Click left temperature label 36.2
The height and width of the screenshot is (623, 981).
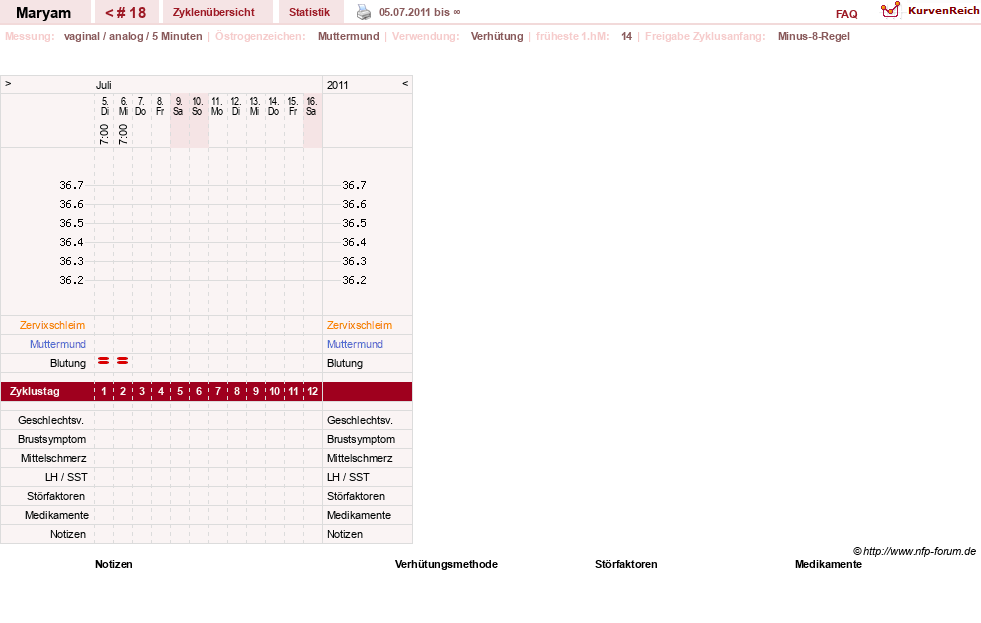[71, 280]
